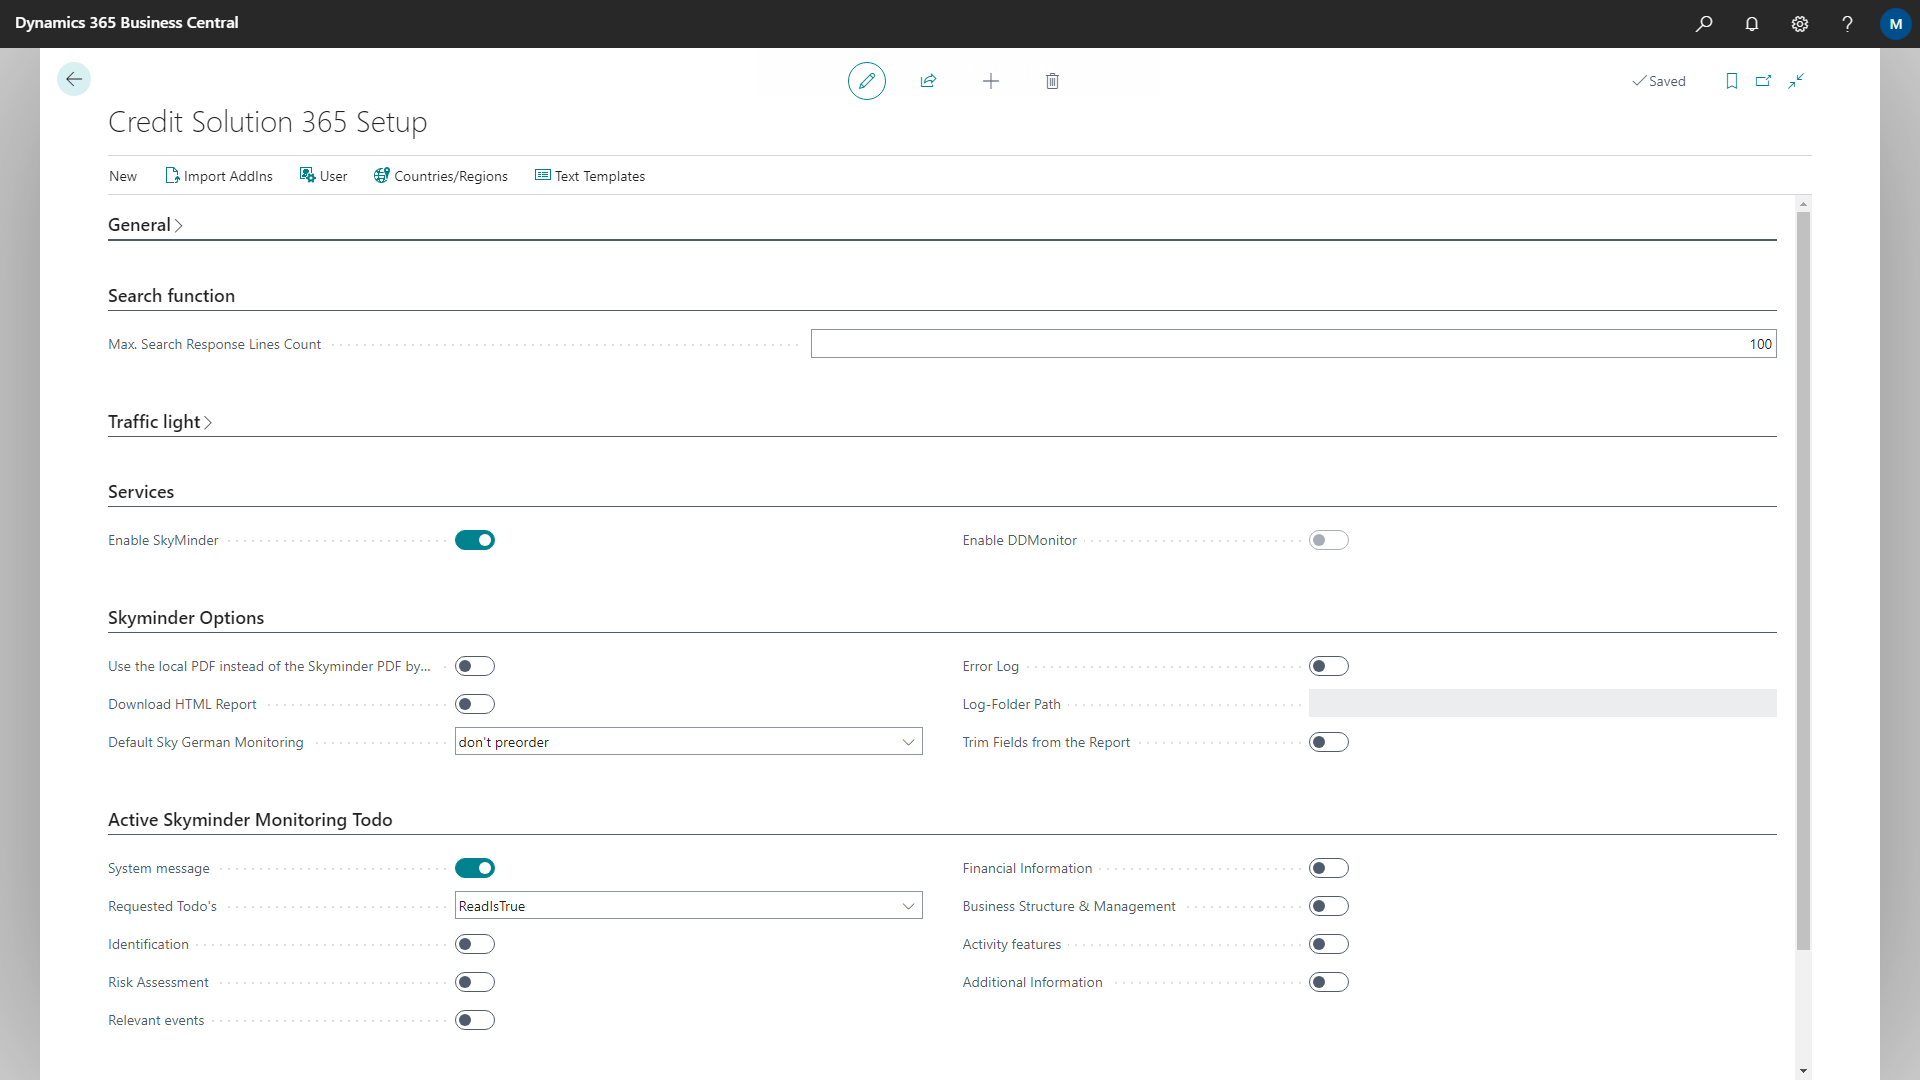Image resolution: width=1920 pixels, height=1080 pixels.
Task: Click the Services section heading
Action: (x=141, y=492)
